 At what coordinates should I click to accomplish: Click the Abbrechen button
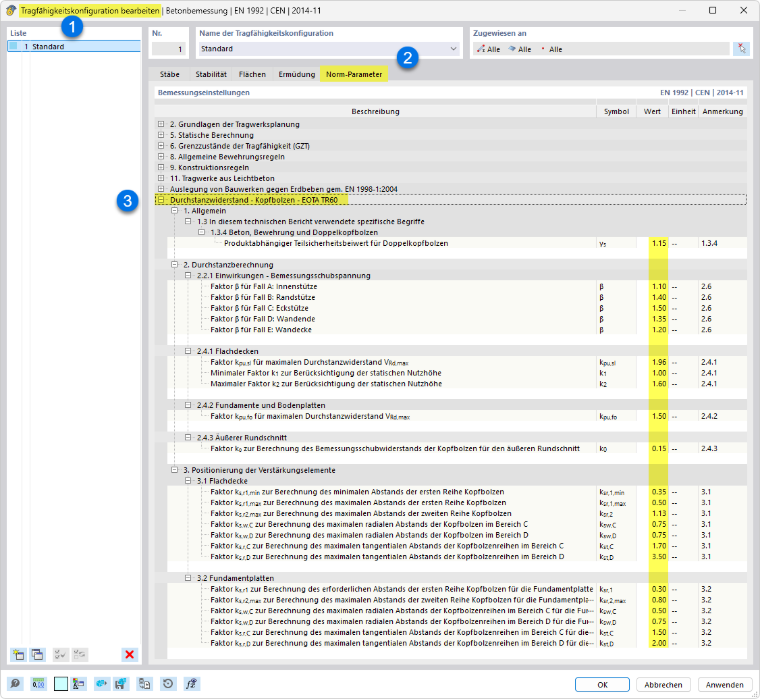(663, 684)
